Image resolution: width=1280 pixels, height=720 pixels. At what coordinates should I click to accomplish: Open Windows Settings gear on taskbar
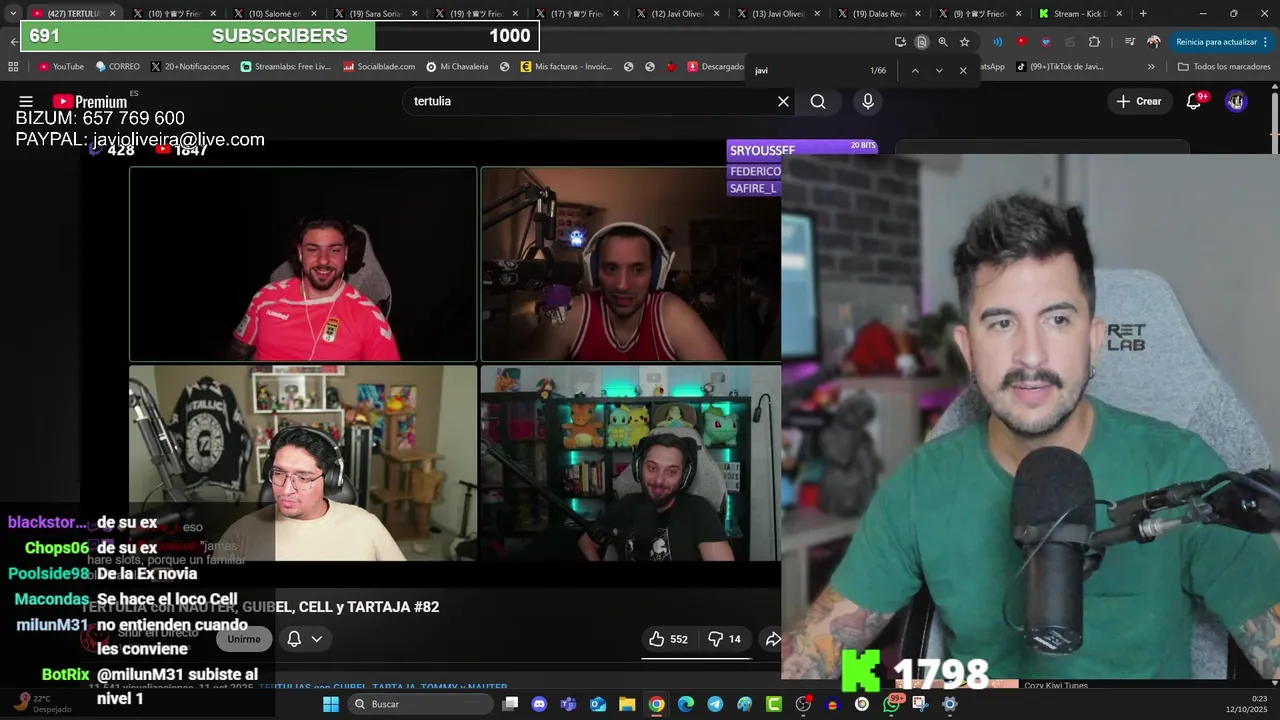click(950, 704)
